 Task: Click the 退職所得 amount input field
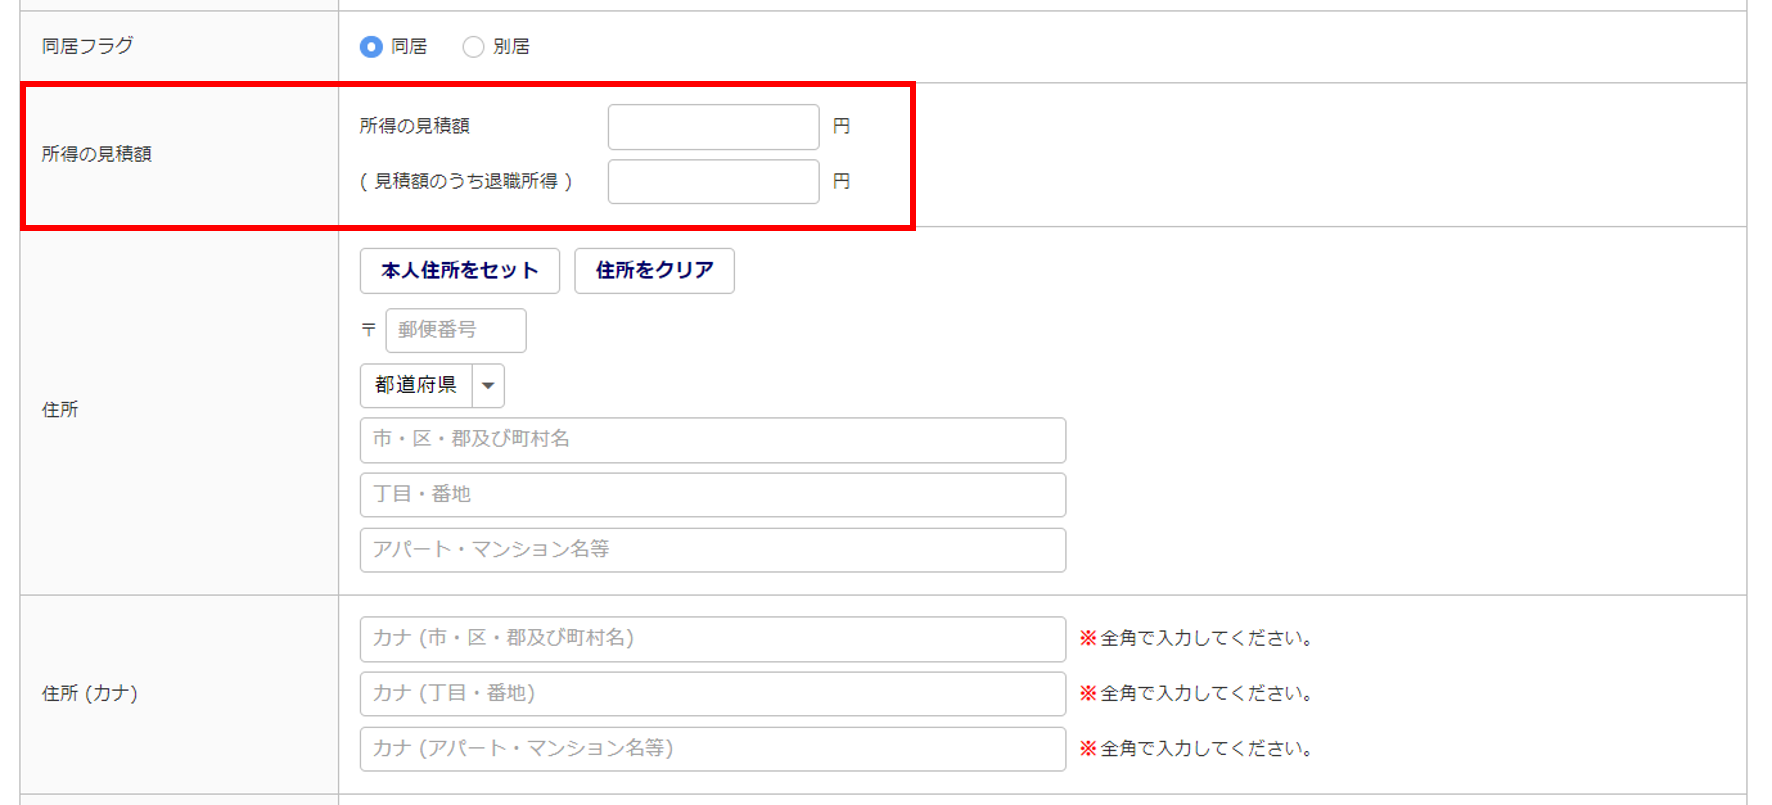[x=713, y=182]
